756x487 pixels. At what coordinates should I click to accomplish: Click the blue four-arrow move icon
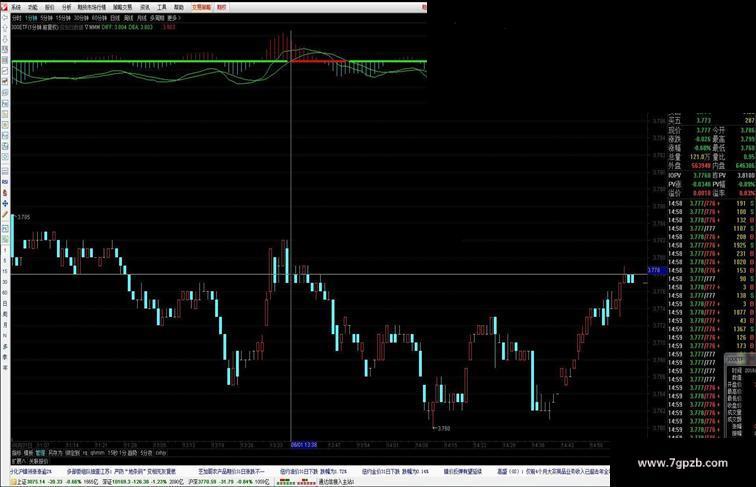coord(5,203)
